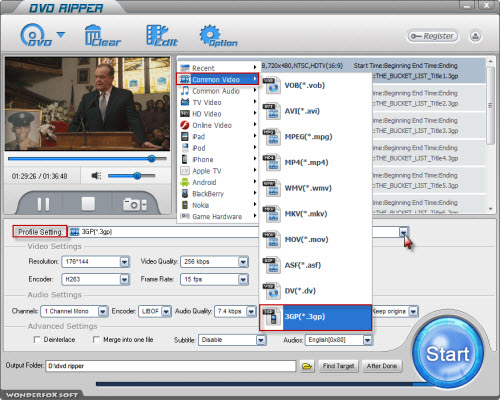Open the iPad device category
This screenshot has height=400, width=500.
[x=218, y=137]
